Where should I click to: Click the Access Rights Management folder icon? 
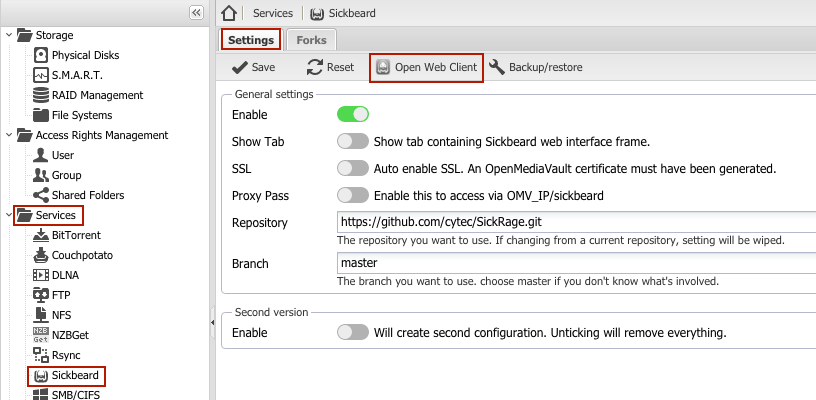pyautogui.click(x=24, y=135)
